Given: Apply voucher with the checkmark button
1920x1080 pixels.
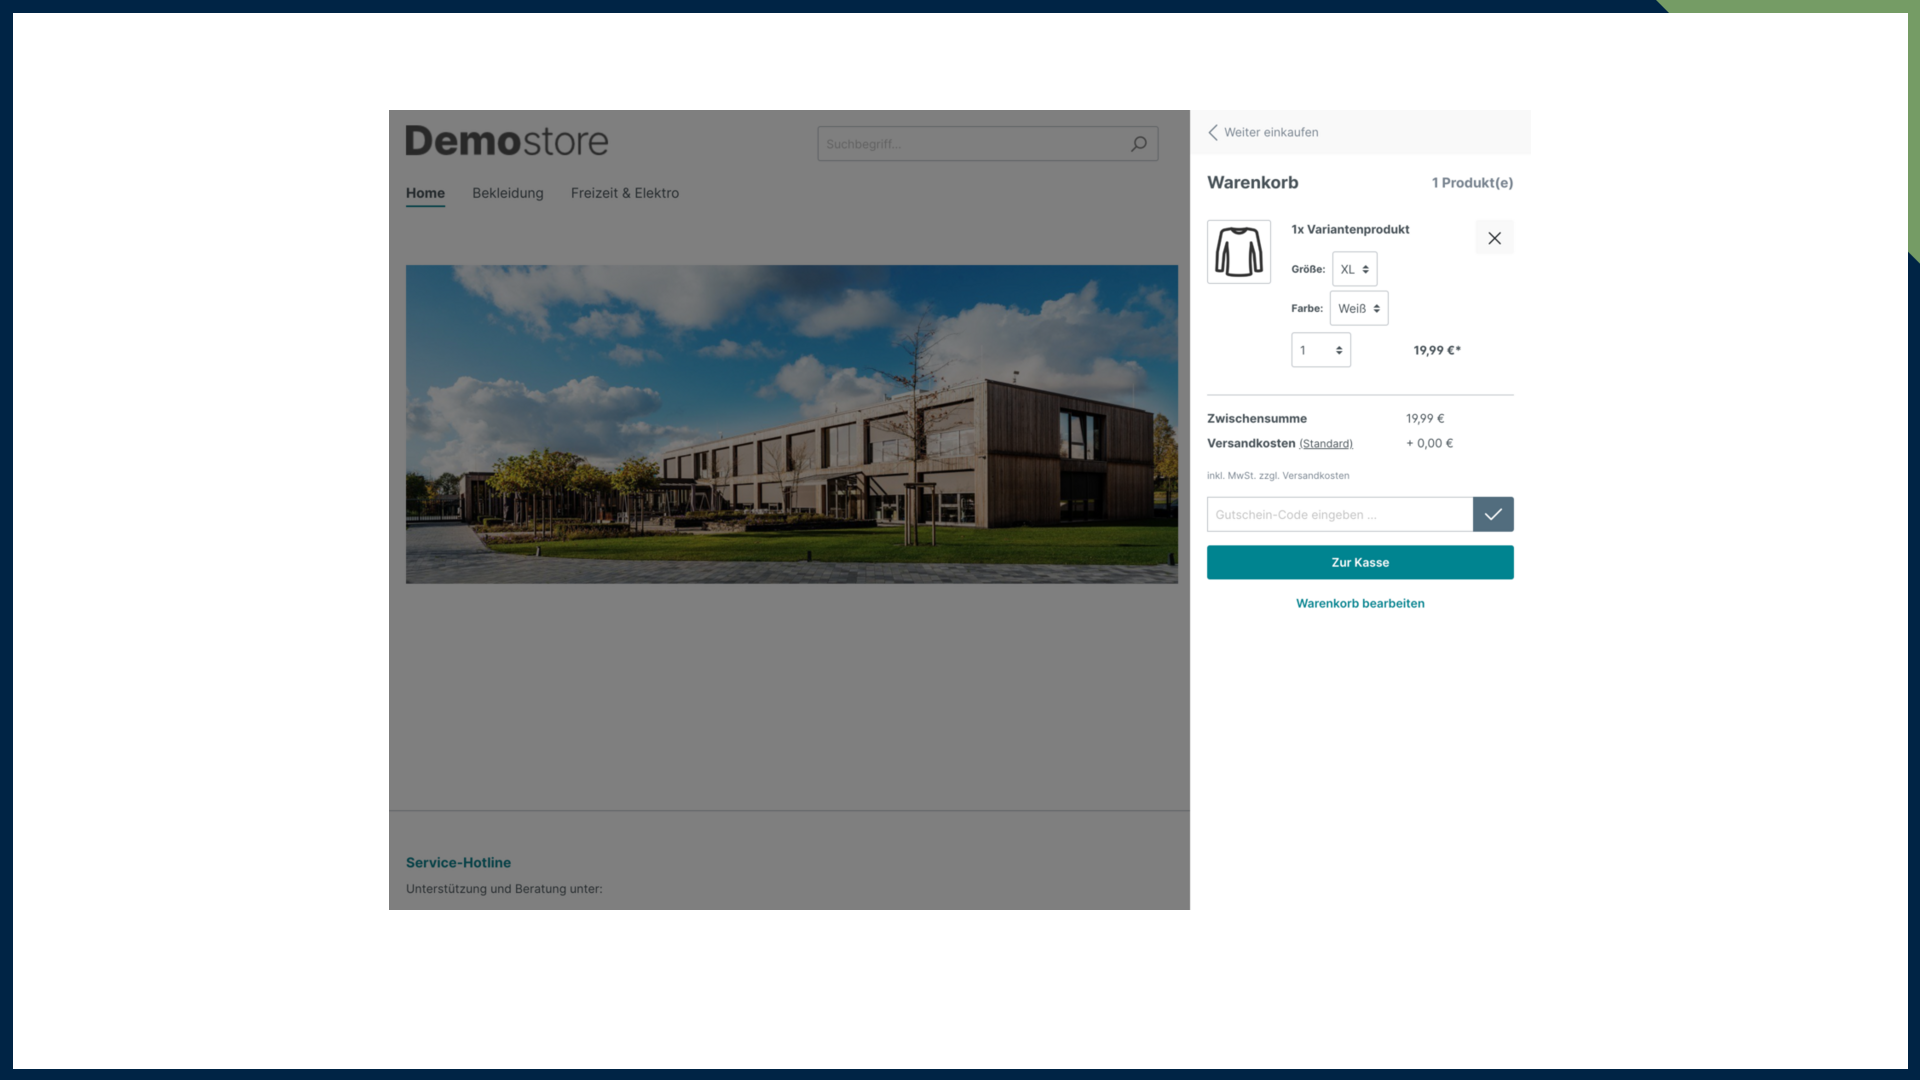Looking at the screenshot, I should click(x=1492, y=514).
